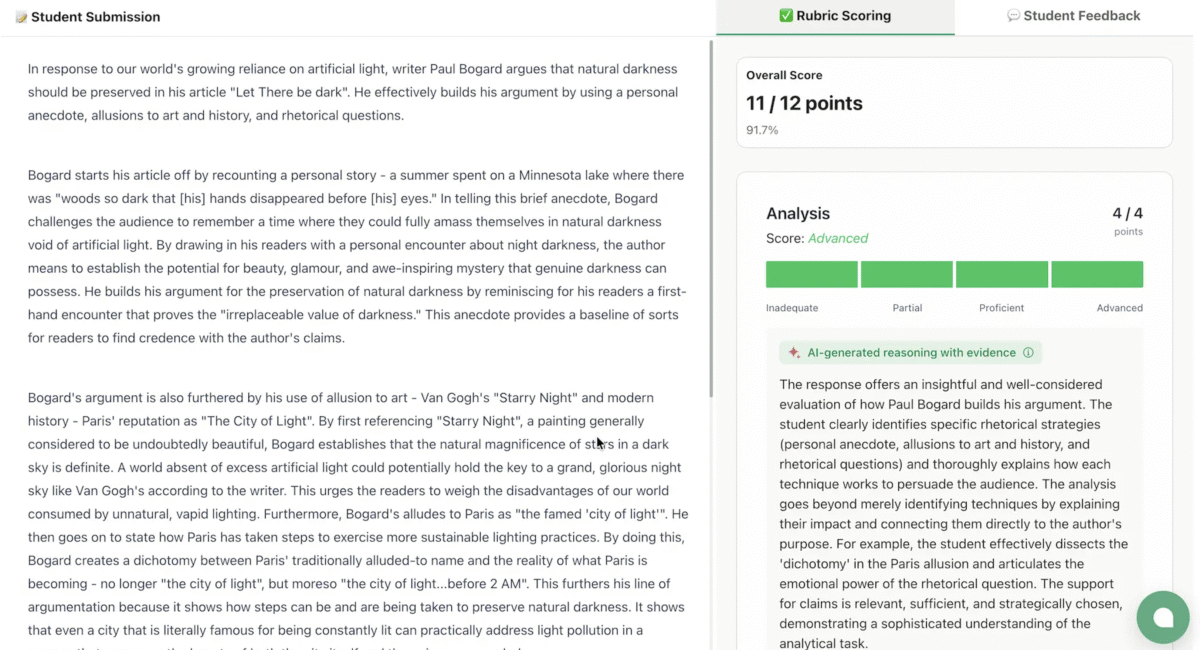Click the Analysis criterion heading
Viewport: 1200px width, 650px height.
click(798, 214)
